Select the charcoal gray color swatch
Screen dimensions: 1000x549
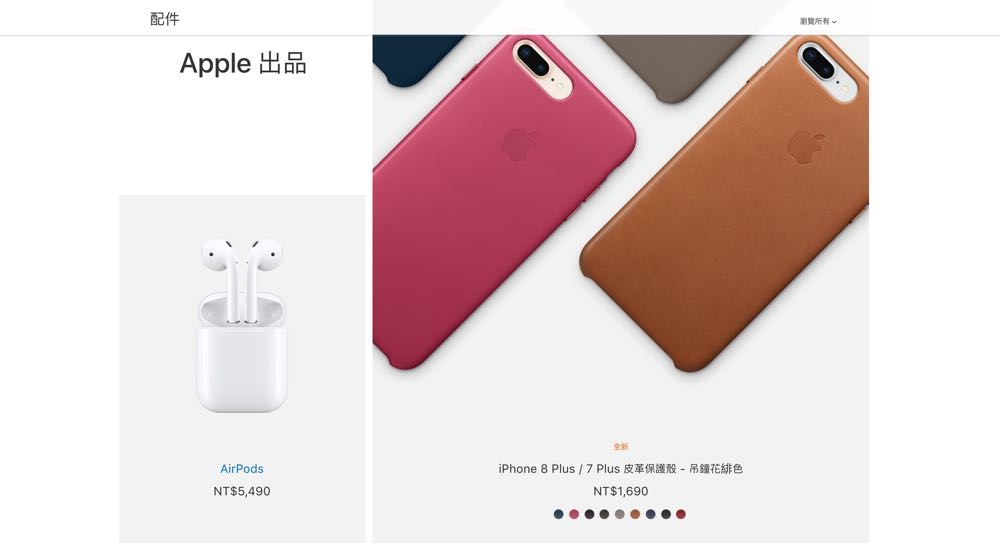[x=605, y=514]
